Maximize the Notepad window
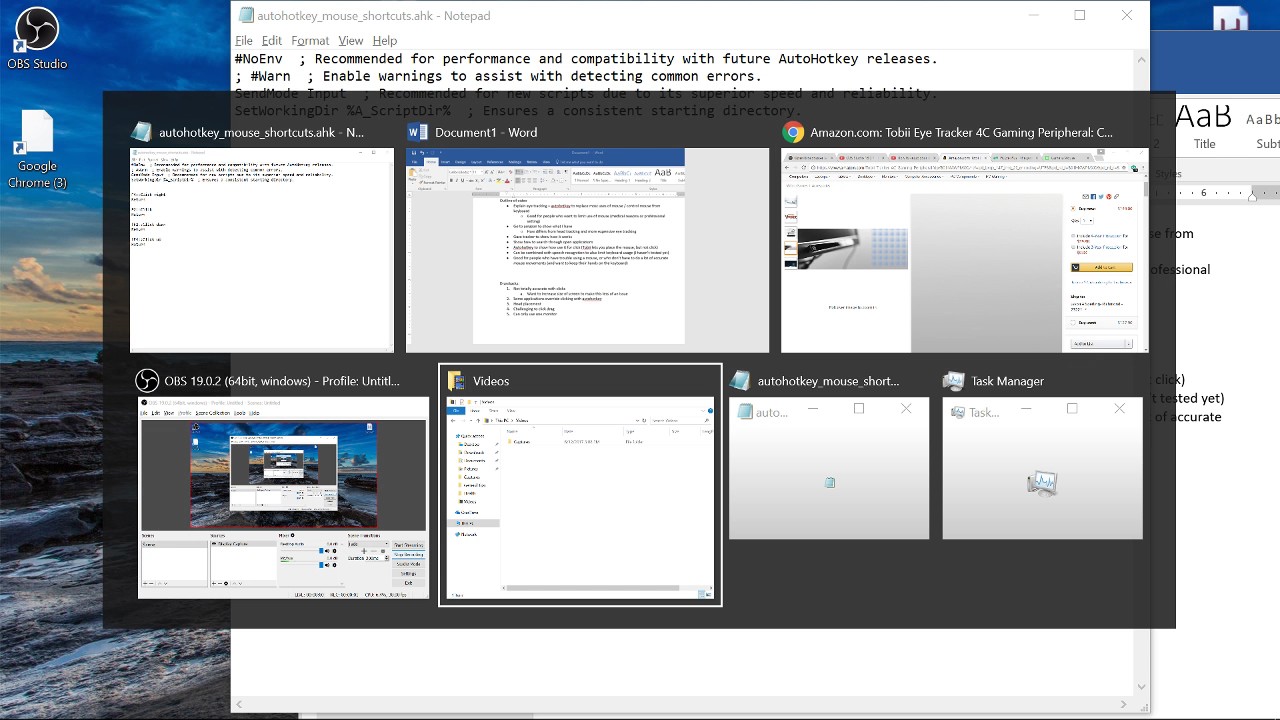The image size is (1280, 720). (1080, 15)
